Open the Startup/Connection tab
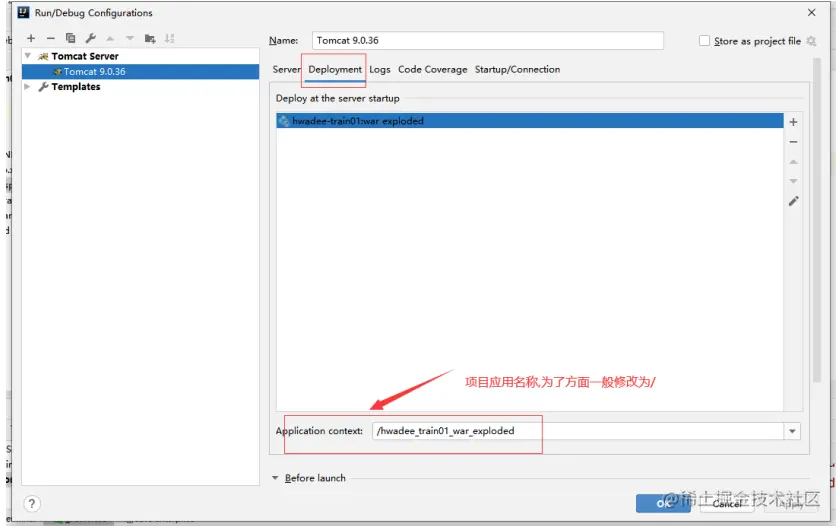Image resolution: width=838 pixels, height=526 pixels. [x=517, y=69]
